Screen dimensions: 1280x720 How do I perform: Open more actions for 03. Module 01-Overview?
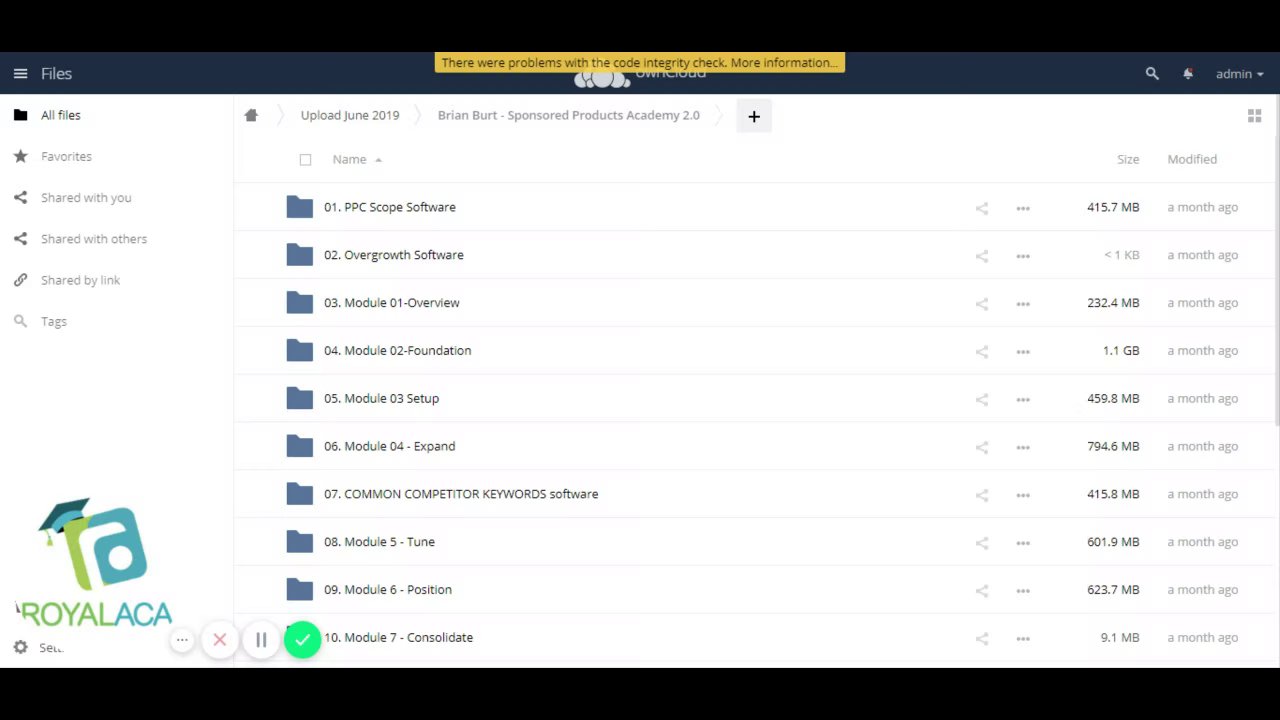click(x=1023, y=304)
